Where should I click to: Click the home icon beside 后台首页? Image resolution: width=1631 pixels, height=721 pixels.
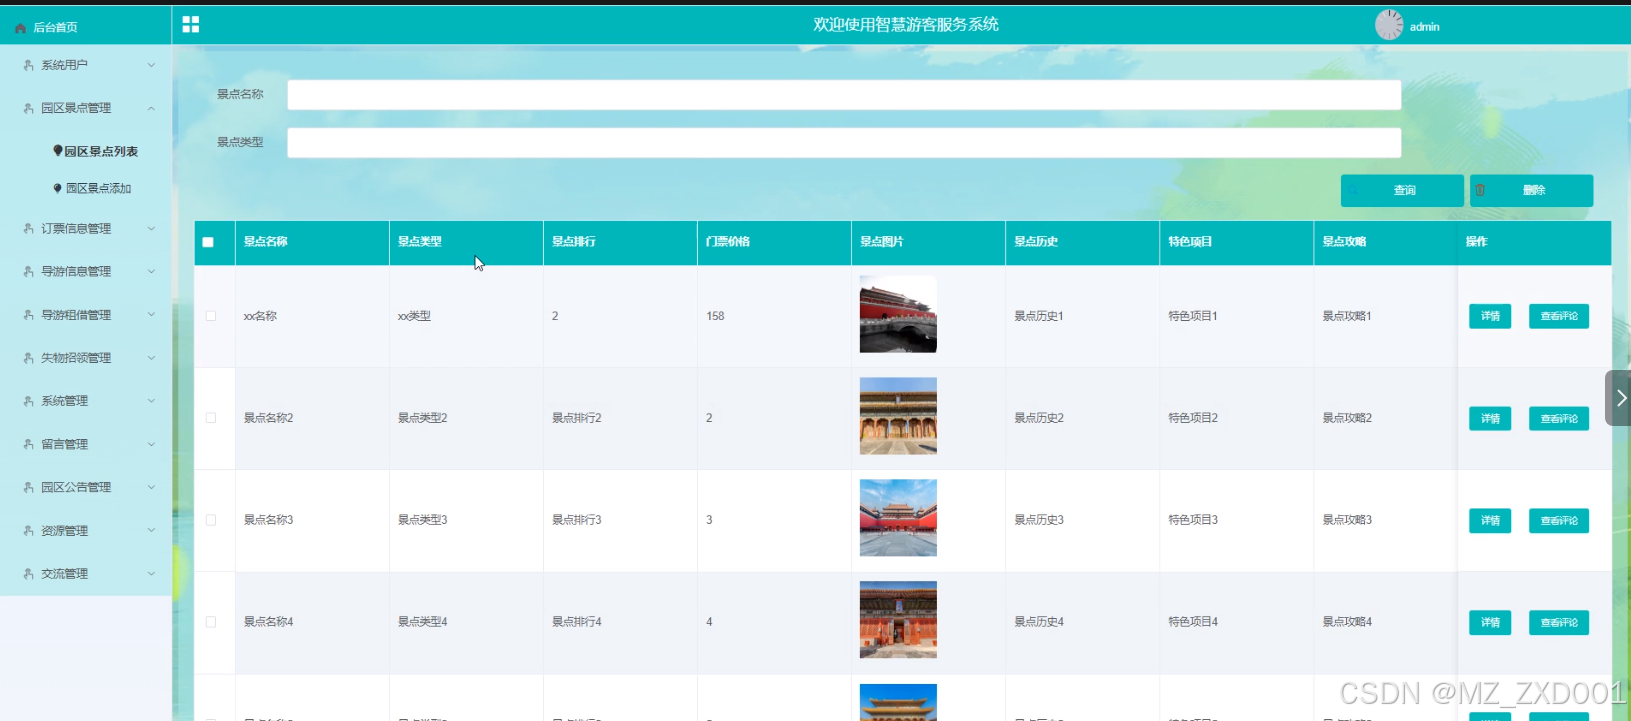[20, 28]
